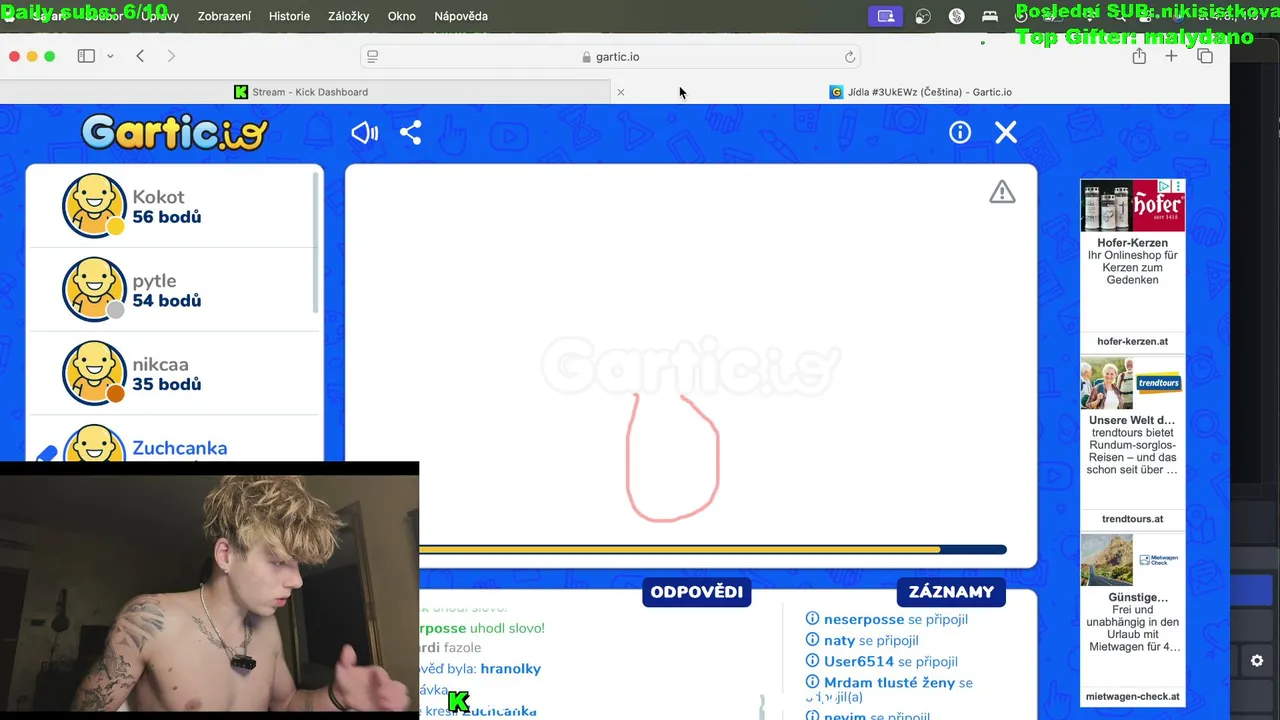The width and height of the screenshot is (1280, 720).
Task: Click the pink drawing on the canvas
Action: tap(673, 458)
